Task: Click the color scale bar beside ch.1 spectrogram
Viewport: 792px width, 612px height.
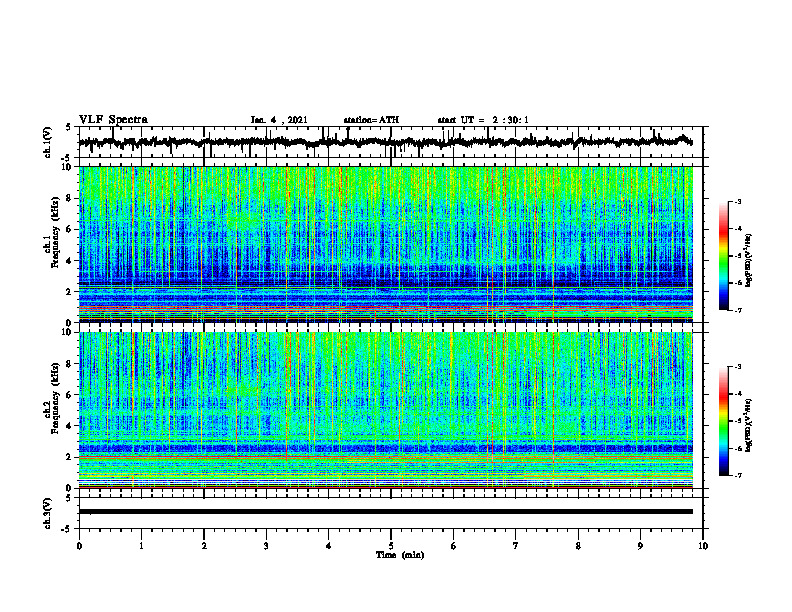Action: (724, 256)
